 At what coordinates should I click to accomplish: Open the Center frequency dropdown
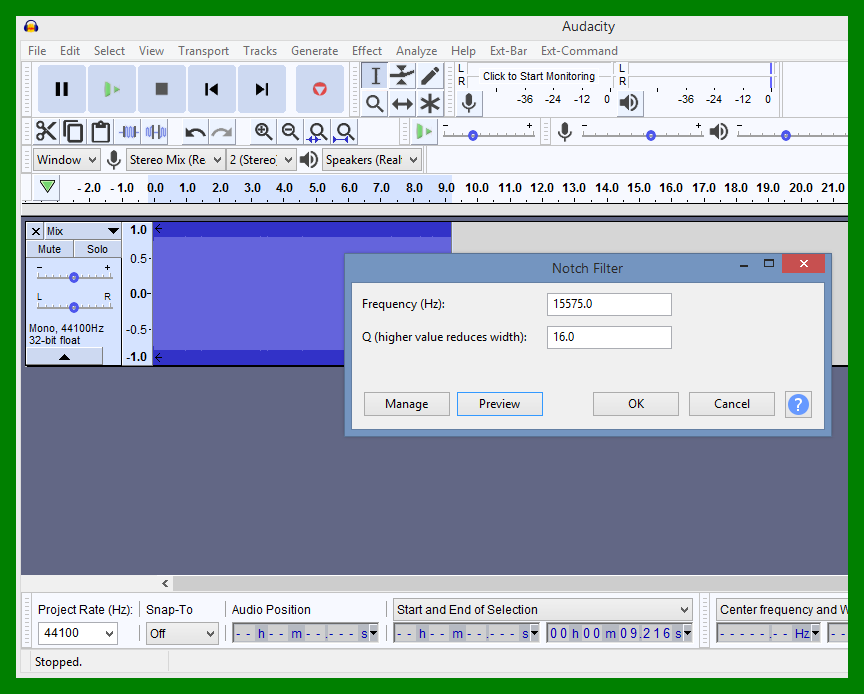pos(782,610)
